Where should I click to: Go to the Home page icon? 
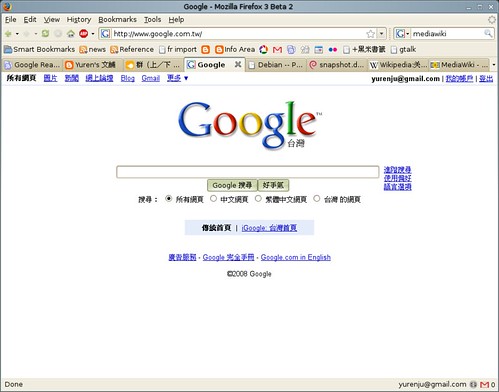pyautogui.click(x=71, y=34)
